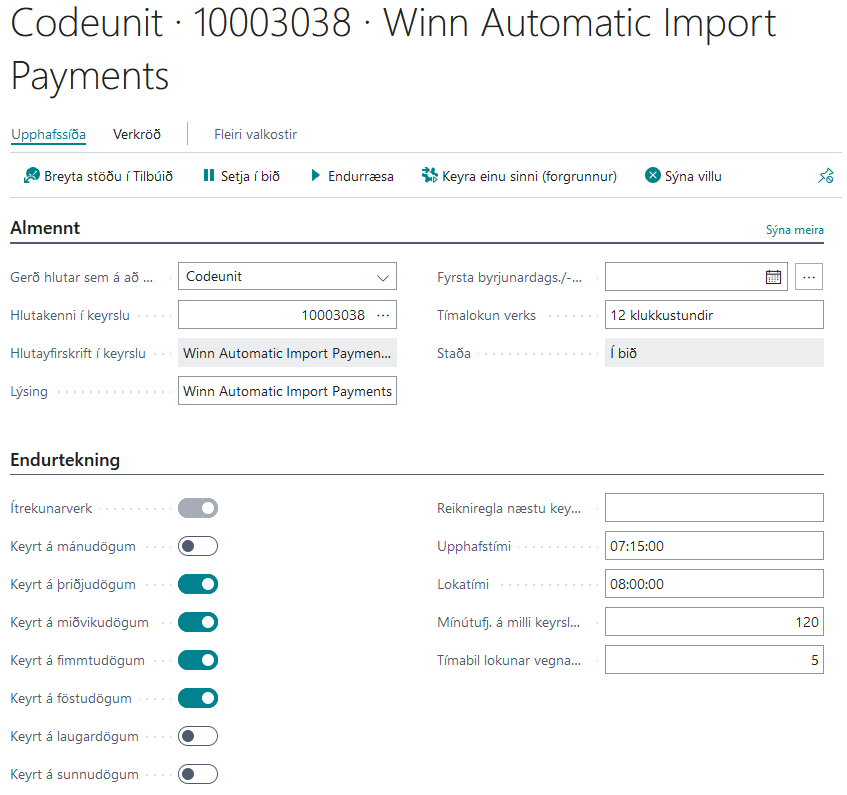The image size is (847, 795).
Task: Expand section with Sýna meira
Action: click(x=794, y=230)
